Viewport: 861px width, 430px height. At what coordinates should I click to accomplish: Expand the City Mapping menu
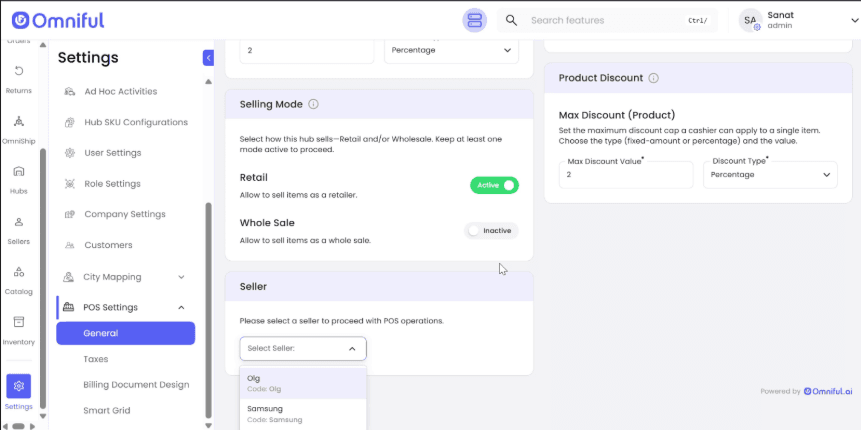point(181,277)
